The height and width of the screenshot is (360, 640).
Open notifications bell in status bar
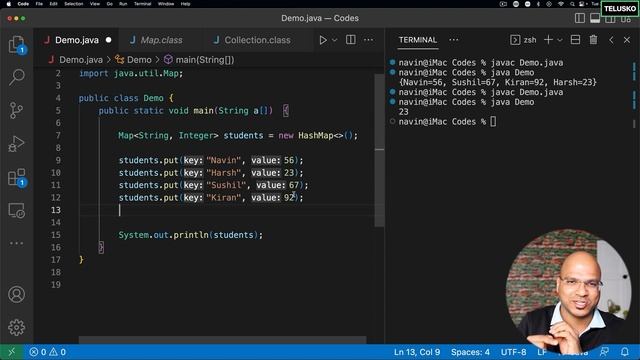pos(624,352)
